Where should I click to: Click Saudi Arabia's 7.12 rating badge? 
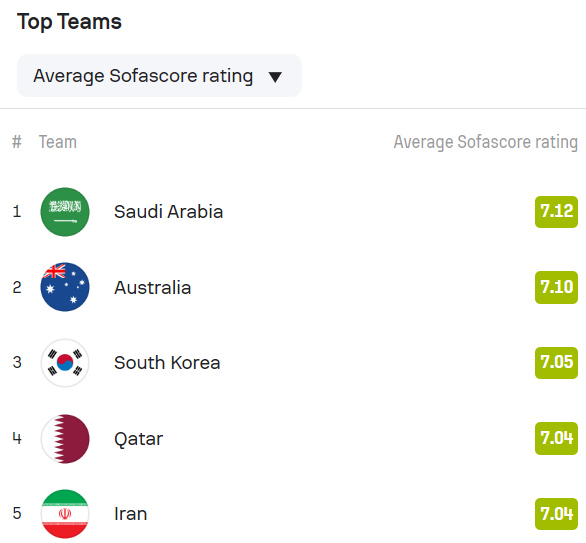(x=556, y=212)
